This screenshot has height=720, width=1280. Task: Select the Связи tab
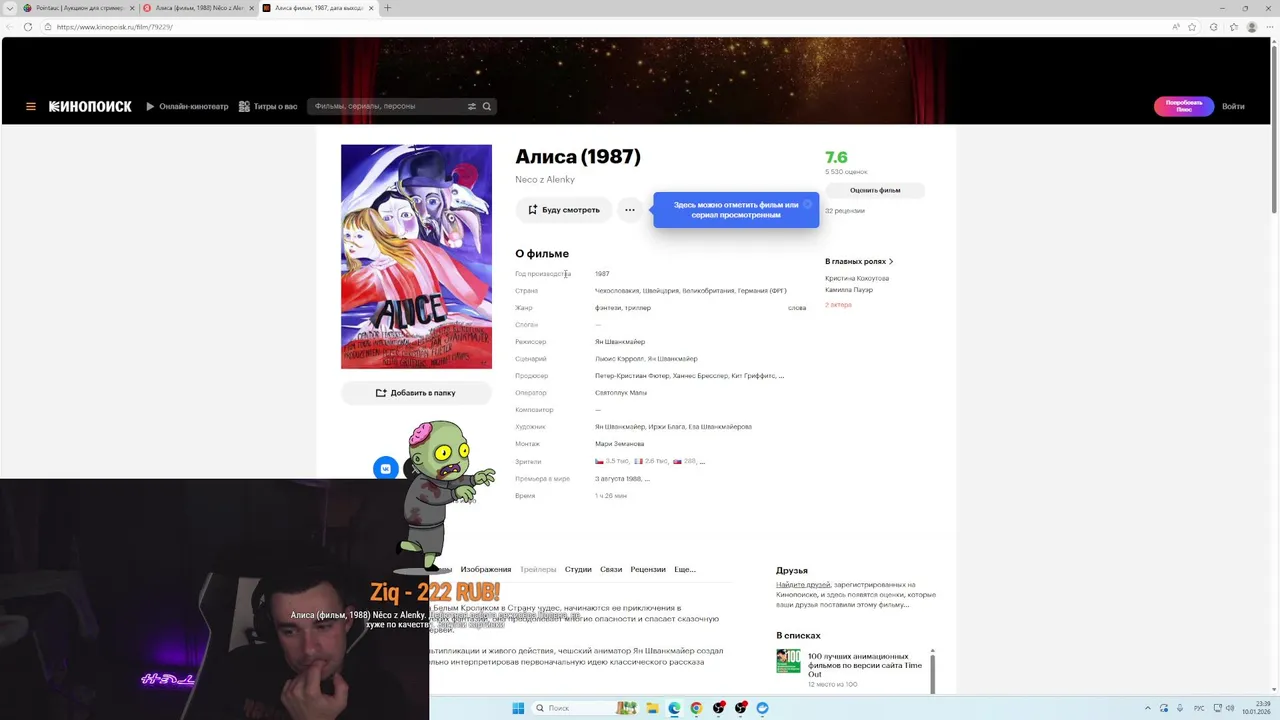(x=611, y=570)
